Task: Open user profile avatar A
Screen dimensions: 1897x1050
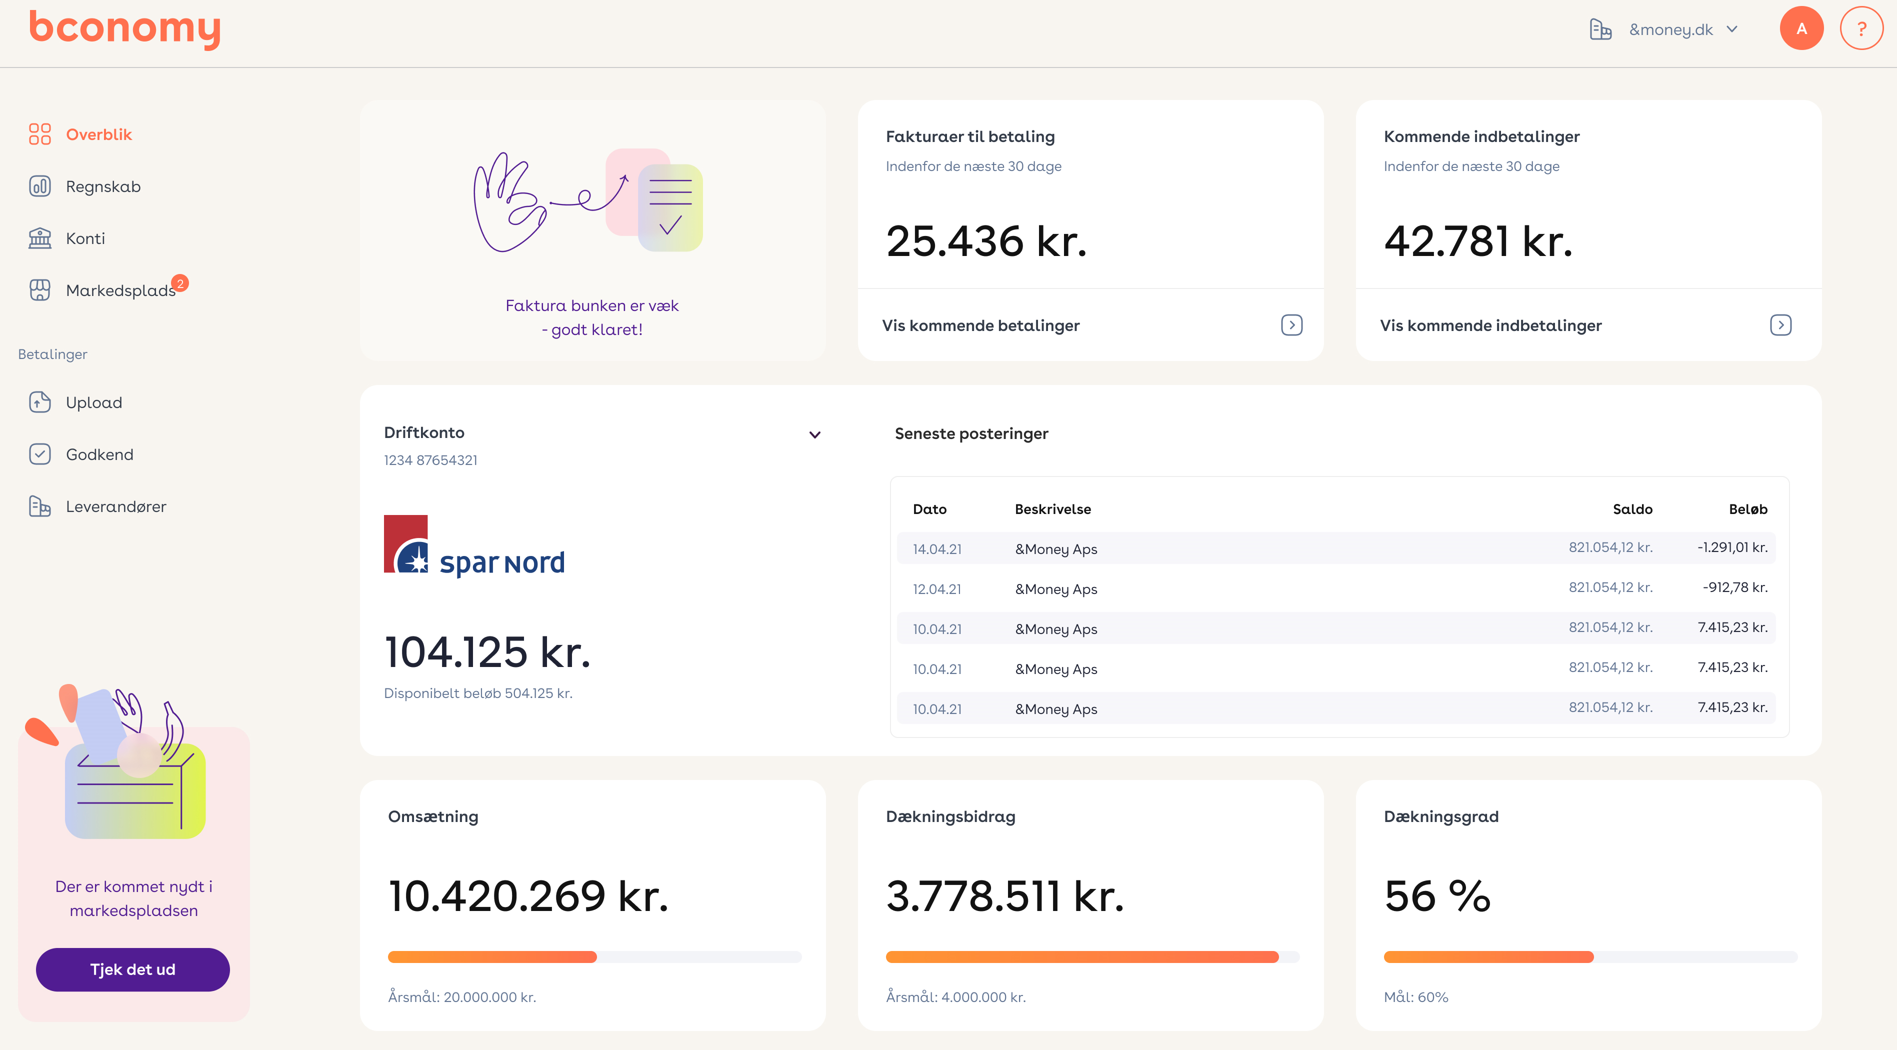Action: (x=1801, y=29)
